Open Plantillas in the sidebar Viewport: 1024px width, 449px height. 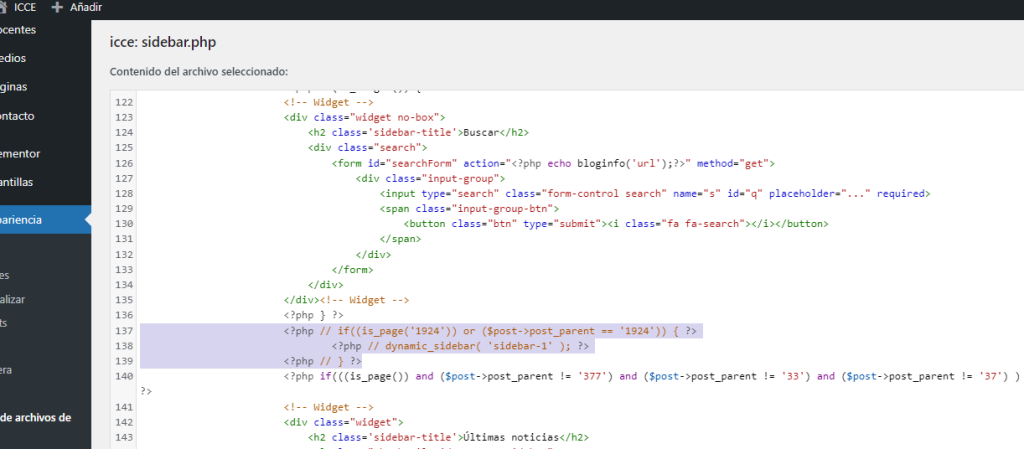(20, 182)
